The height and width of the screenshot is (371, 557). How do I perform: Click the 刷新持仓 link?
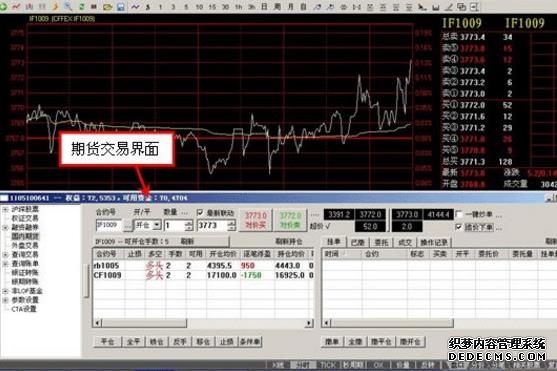(x=288, y=241)
